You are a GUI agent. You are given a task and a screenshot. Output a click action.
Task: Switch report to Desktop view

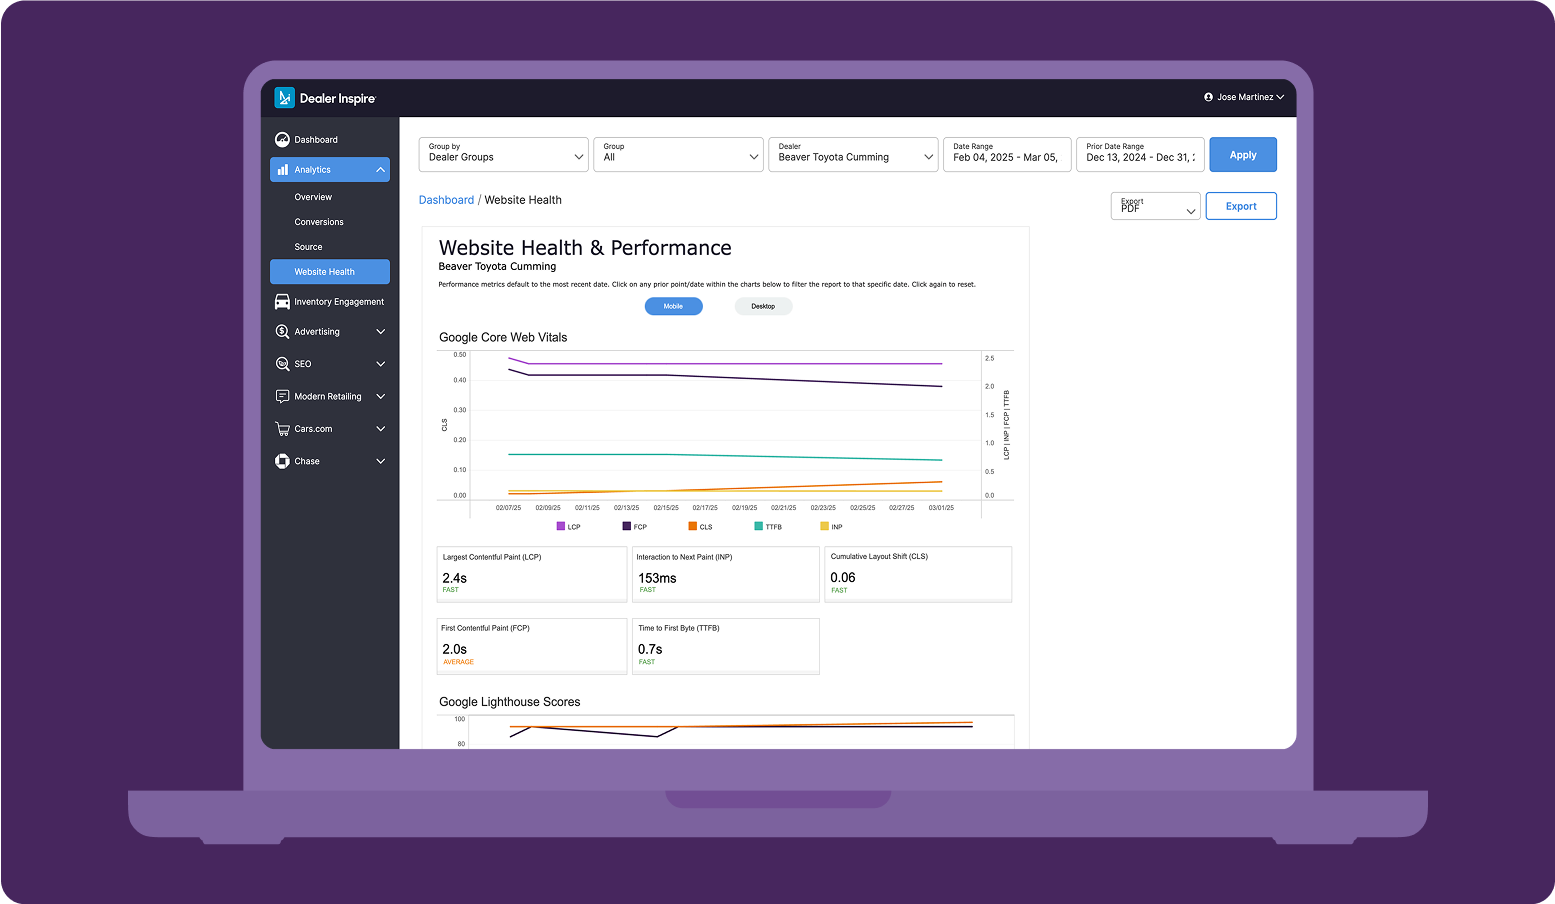(763, 306)
